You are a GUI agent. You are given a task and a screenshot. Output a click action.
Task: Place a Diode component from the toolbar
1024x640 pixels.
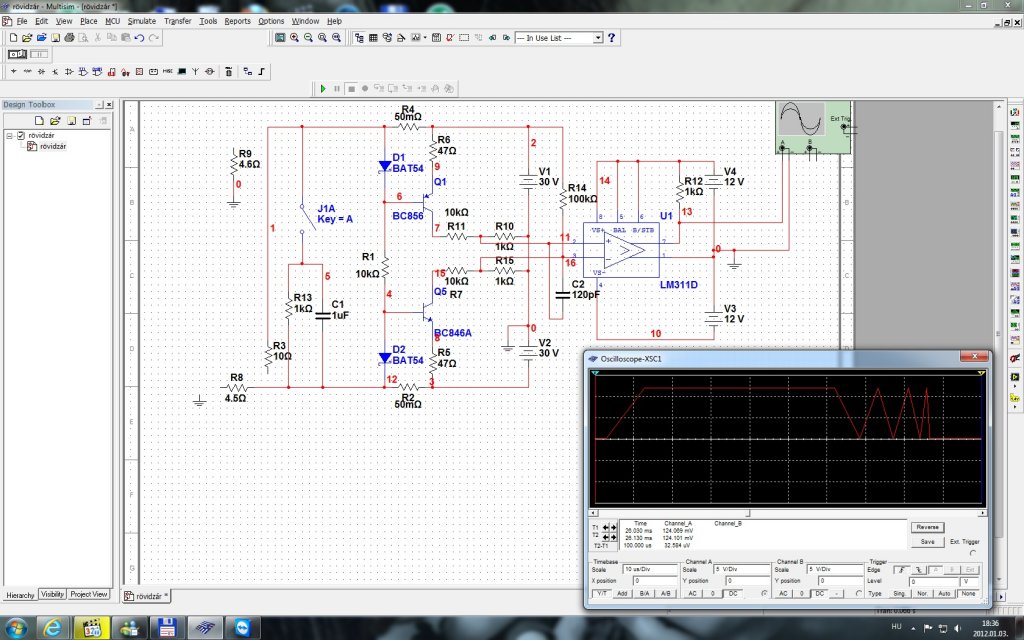(41, 71)
